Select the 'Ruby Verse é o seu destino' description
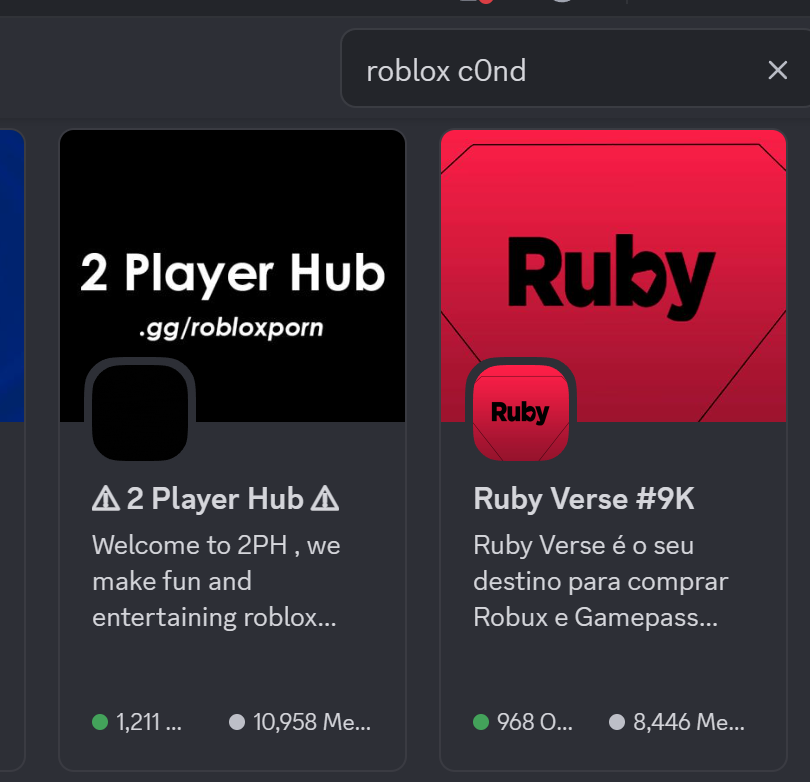The image size is (810, 782). 601,581
